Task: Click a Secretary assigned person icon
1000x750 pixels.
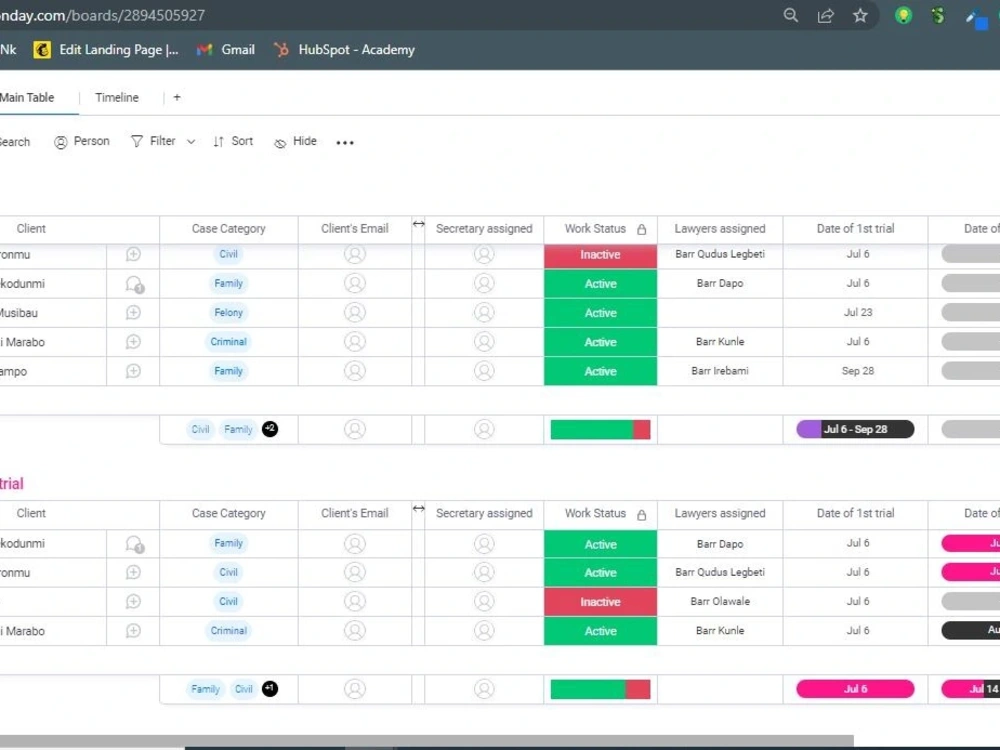Action: [484, 254]
